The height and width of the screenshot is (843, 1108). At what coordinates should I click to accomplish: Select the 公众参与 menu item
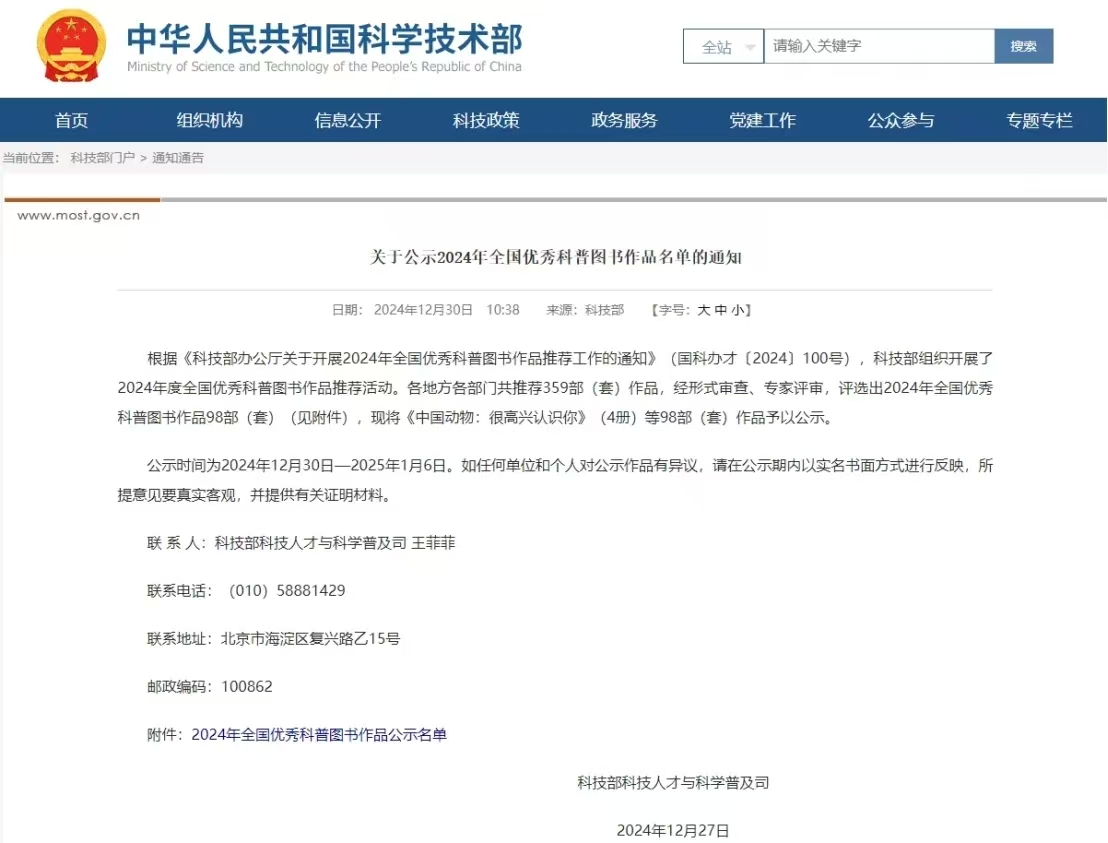point(900,121)
